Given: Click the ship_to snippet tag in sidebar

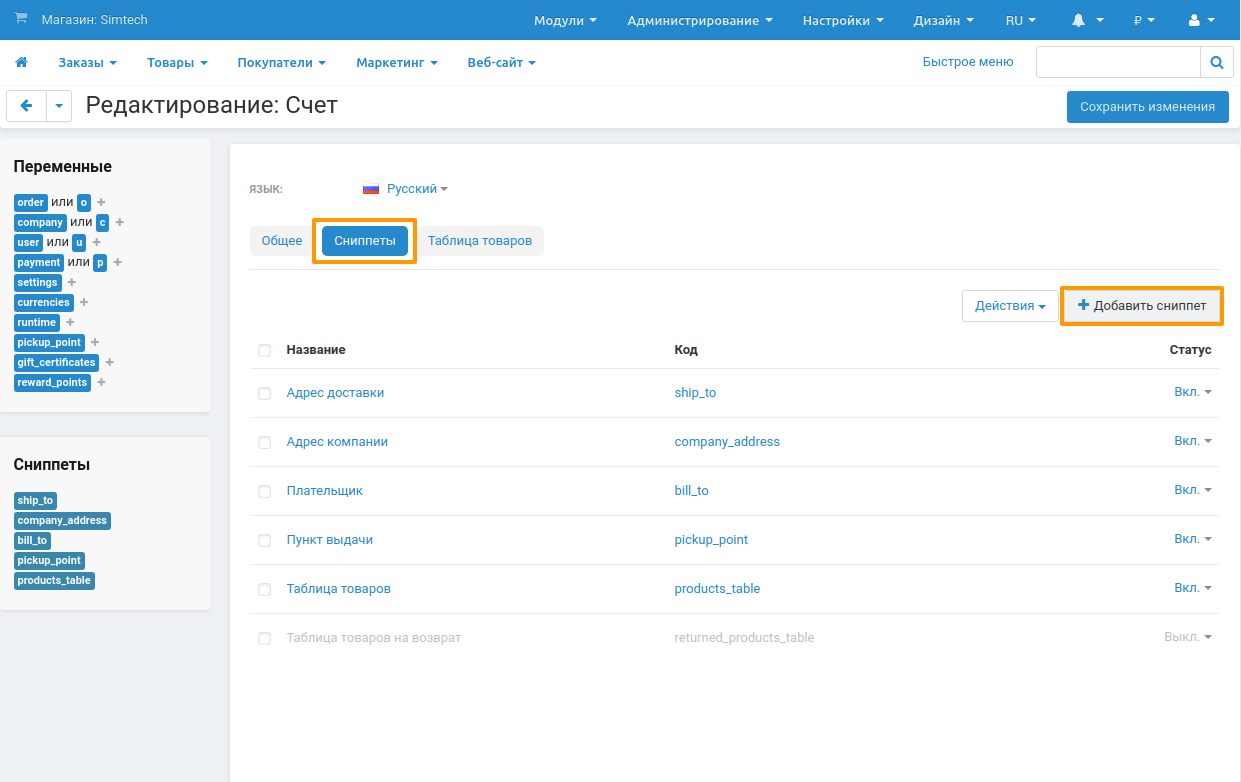Looking at the screenshot, I should [35, 500].
